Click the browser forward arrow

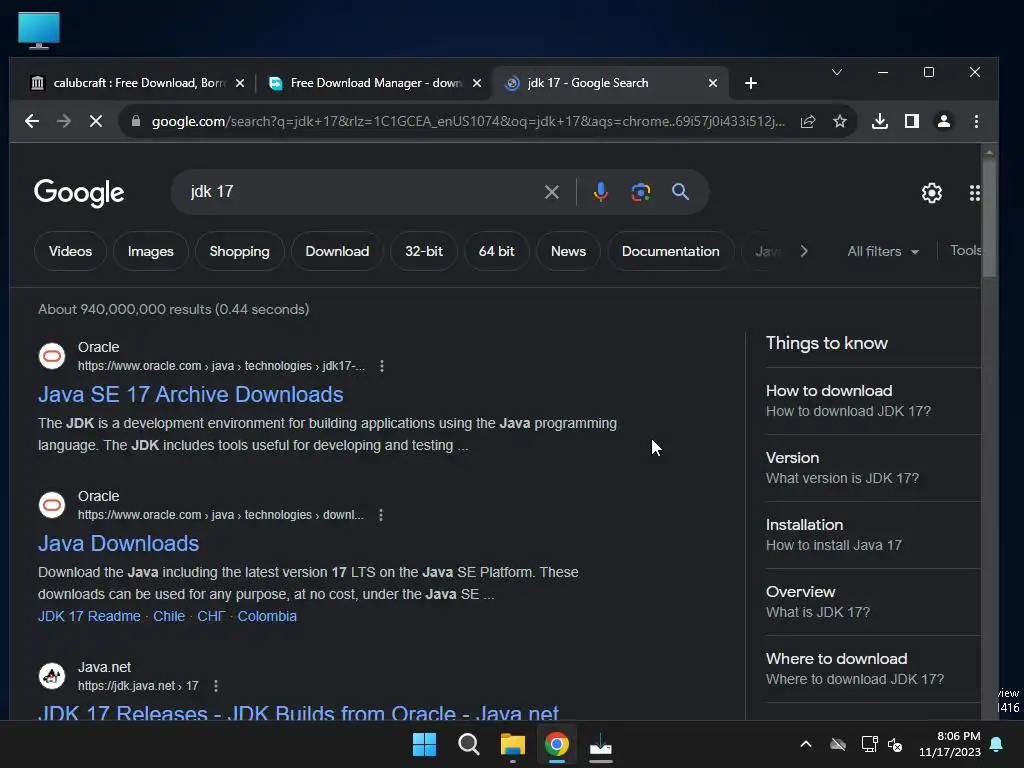click(64, 121)
